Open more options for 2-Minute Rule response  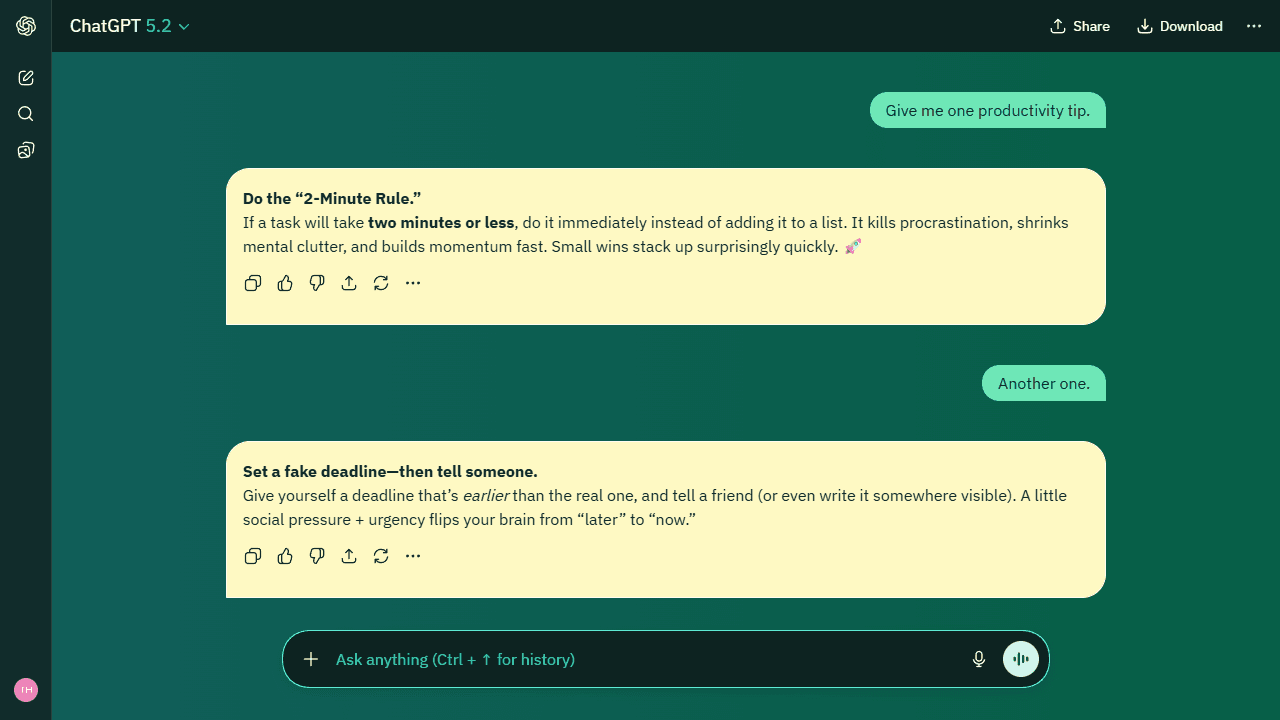click(413, 283)
